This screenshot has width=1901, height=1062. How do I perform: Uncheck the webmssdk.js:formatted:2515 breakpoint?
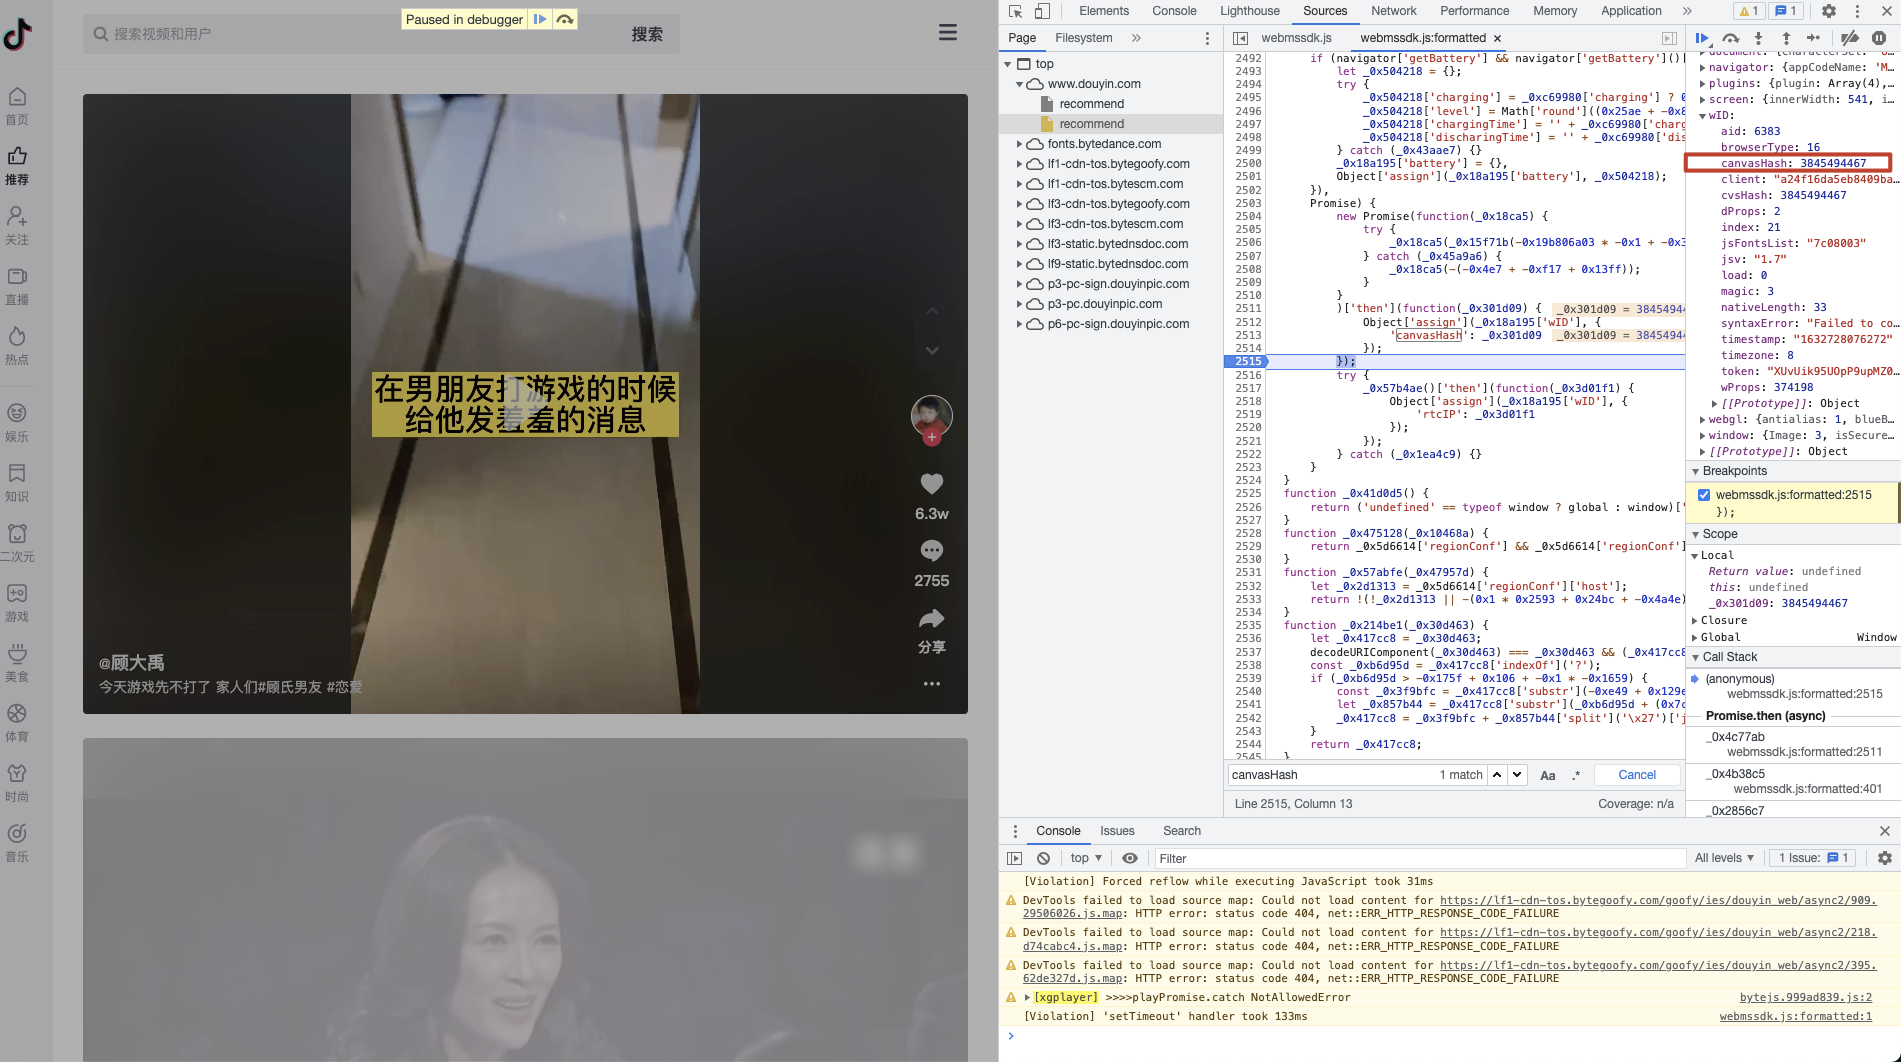pyautogui.click(x=1704, y=495)
